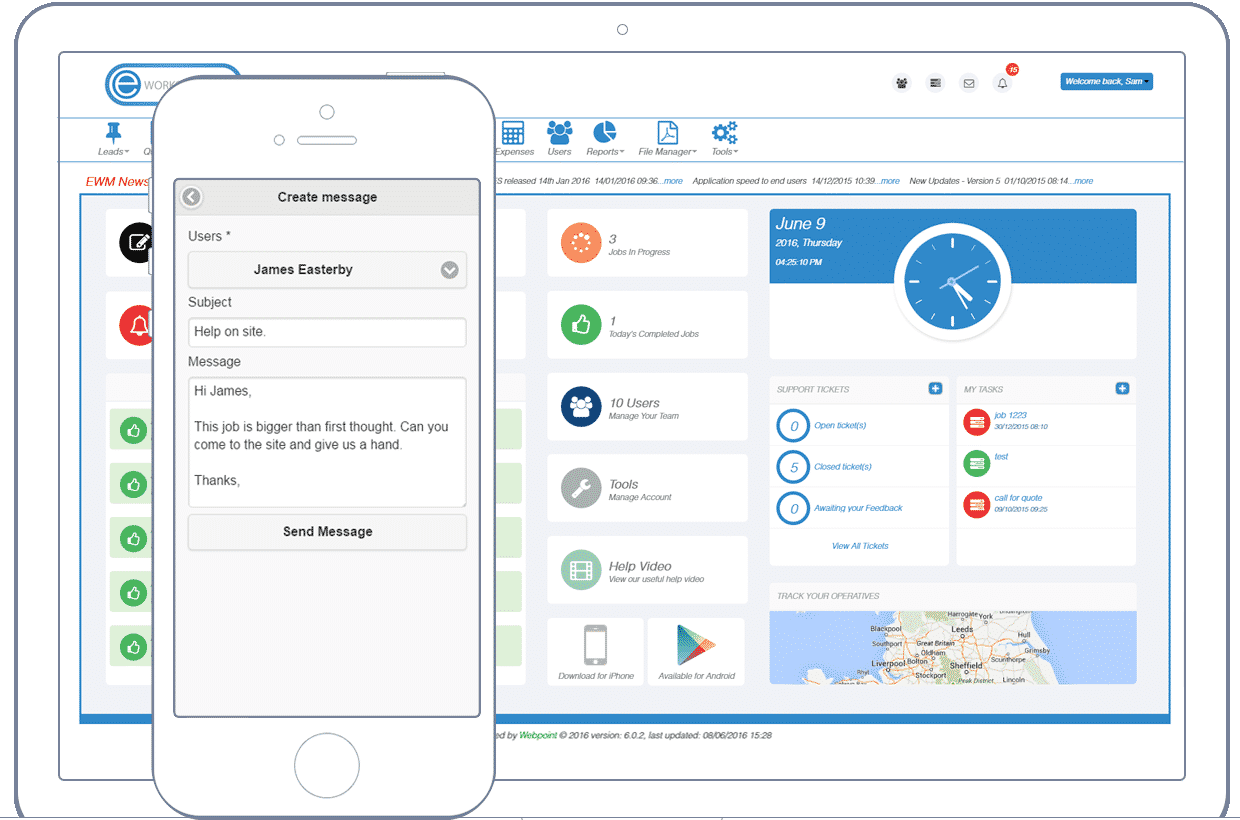Click the Tools gears icon in toolbar
Image resolution: width=1240 pixels, height=820 pixels.
tap(724, 132)
